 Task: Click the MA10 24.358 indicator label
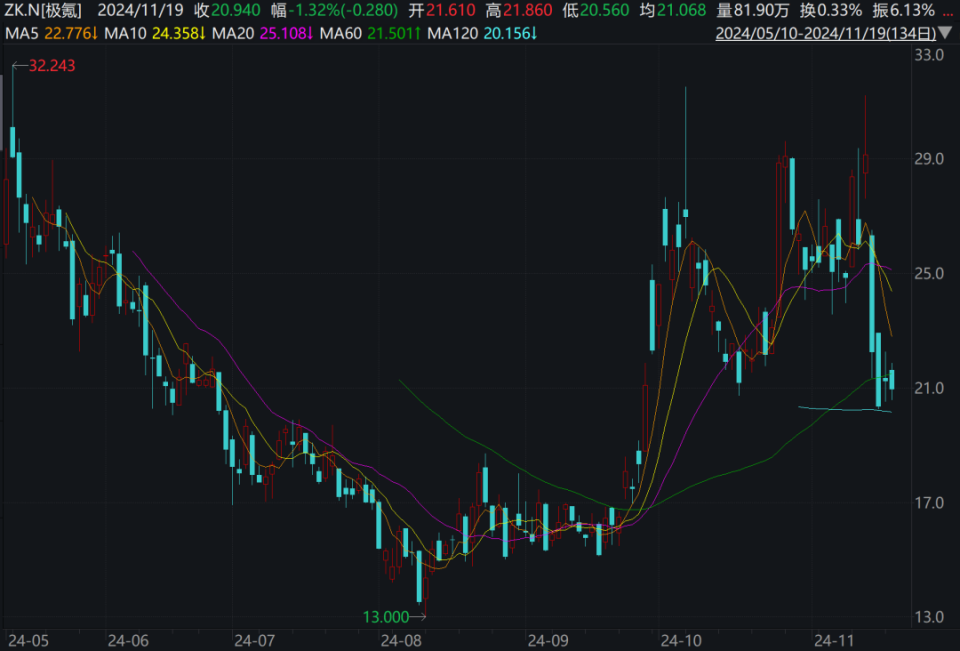click(x=155, y=33)
